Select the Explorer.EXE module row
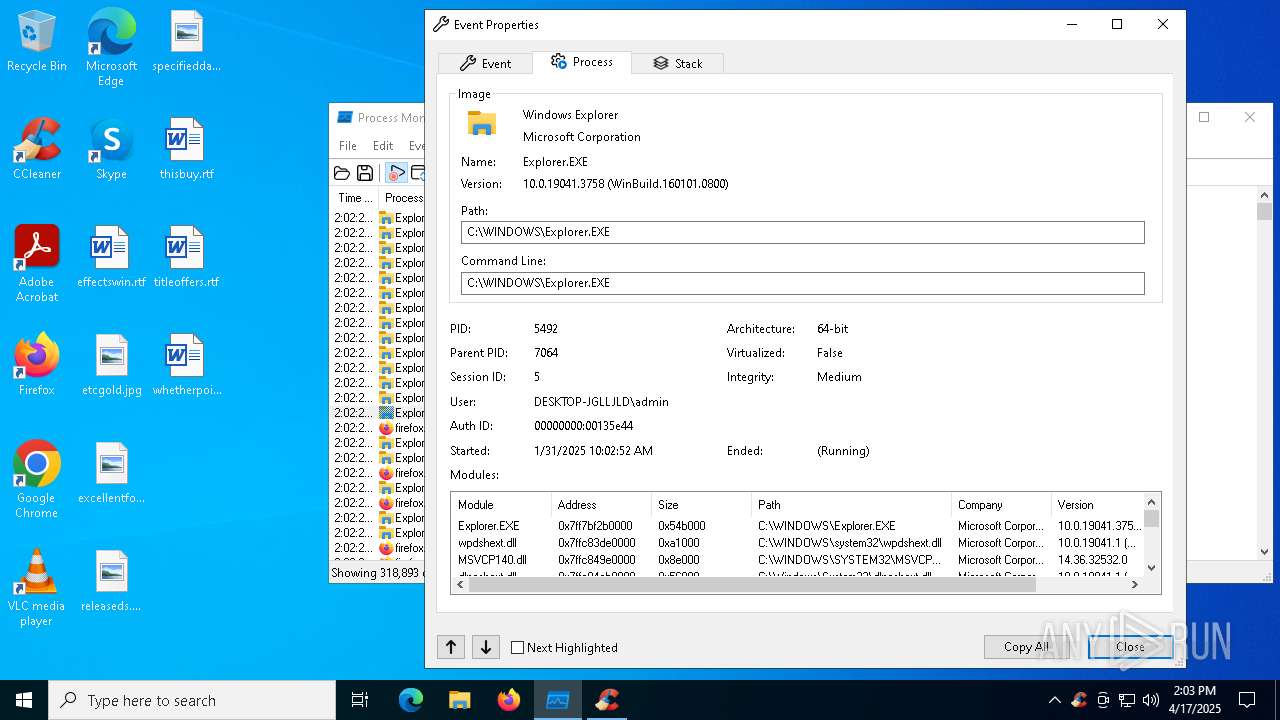This screenshot has width=1280, height=720. [x=797, y=526]
